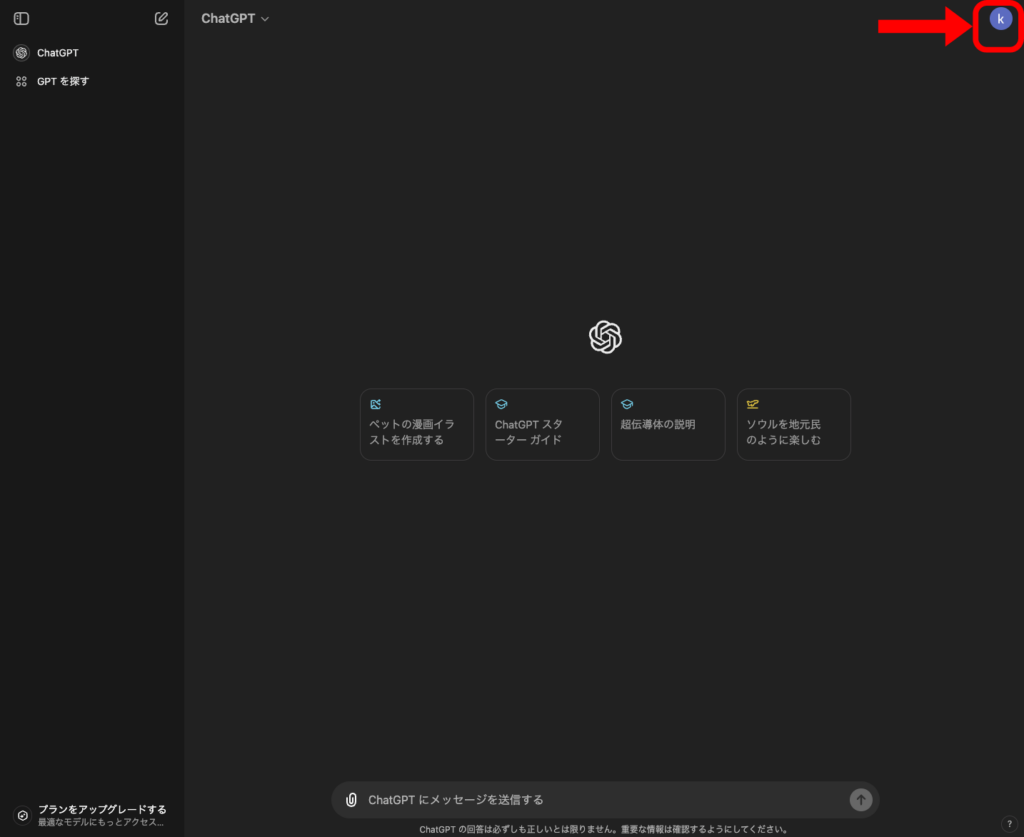This screenshot has height=837, width=1024.
Task: Click the chevron arrow beside the ChatGPT title
Action: 265,19
